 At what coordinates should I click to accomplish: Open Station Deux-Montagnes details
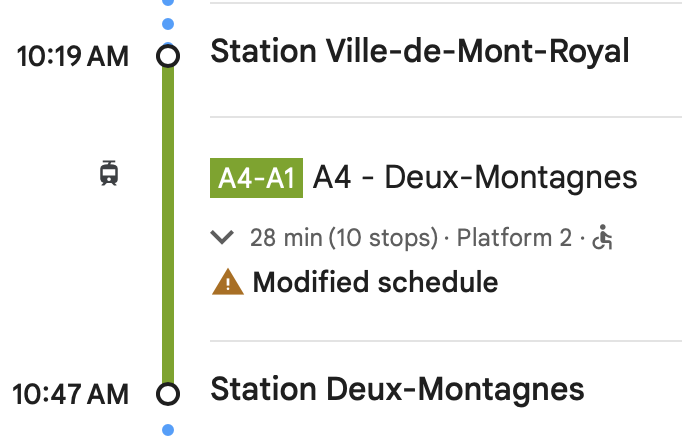pos(397,389)
